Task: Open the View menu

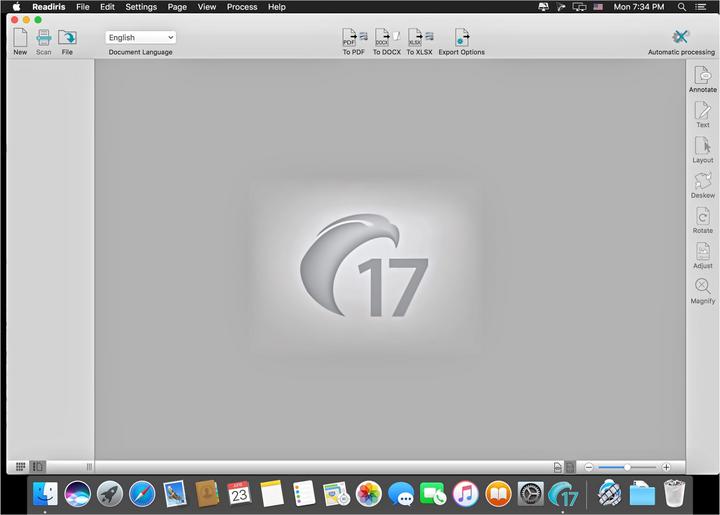Action: coord(207,7)
